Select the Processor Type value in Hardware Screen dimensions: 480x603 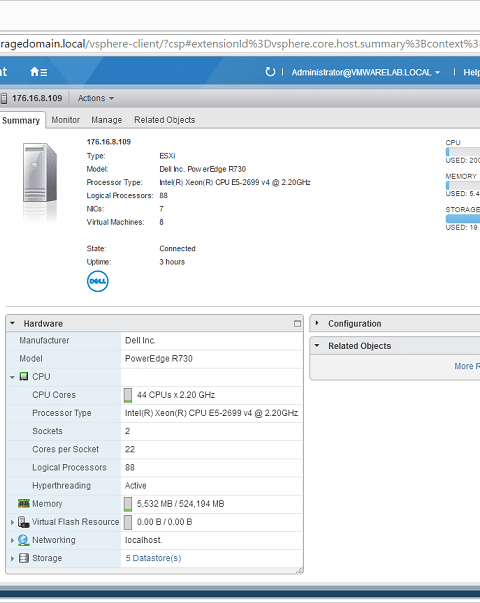[211, 413]
